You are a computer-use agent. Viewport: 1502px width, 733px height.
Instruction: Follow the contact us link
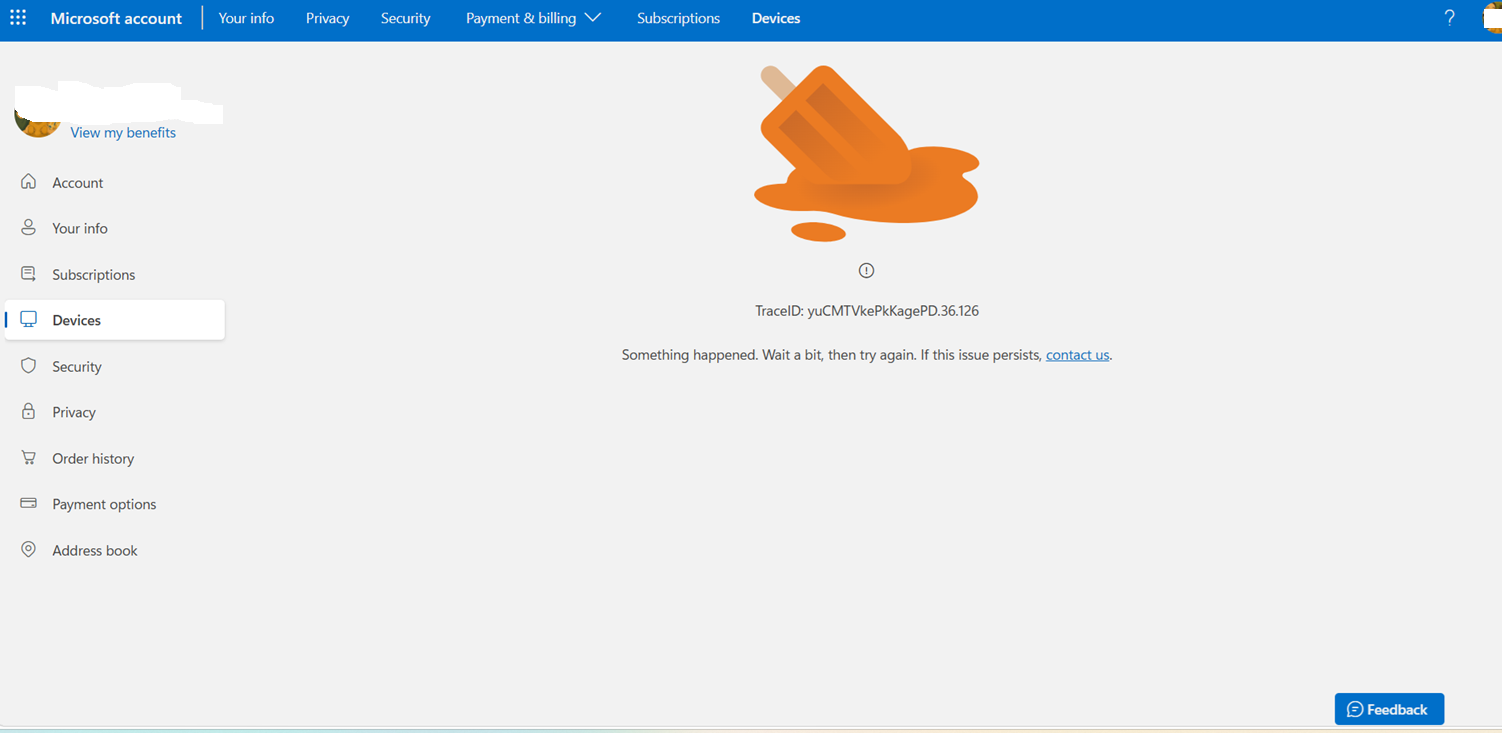click(x=1077, y=355)
